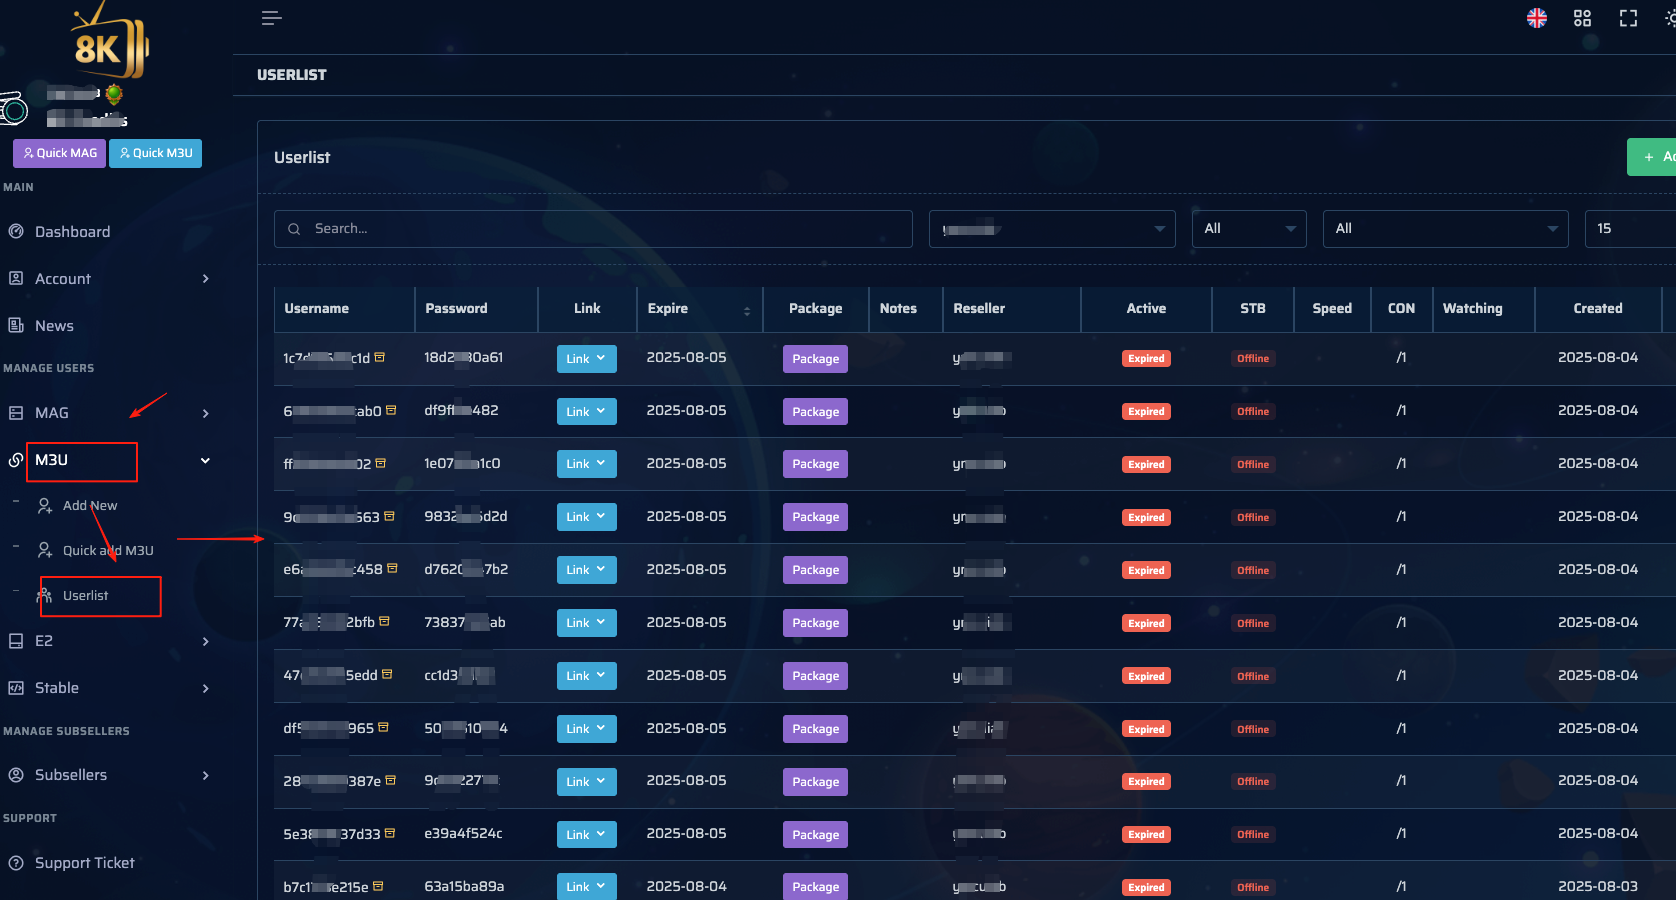Click Package button for password 63a15ba89a
The height and width of the screenshot is (900, 1676).
click(815, 887)
